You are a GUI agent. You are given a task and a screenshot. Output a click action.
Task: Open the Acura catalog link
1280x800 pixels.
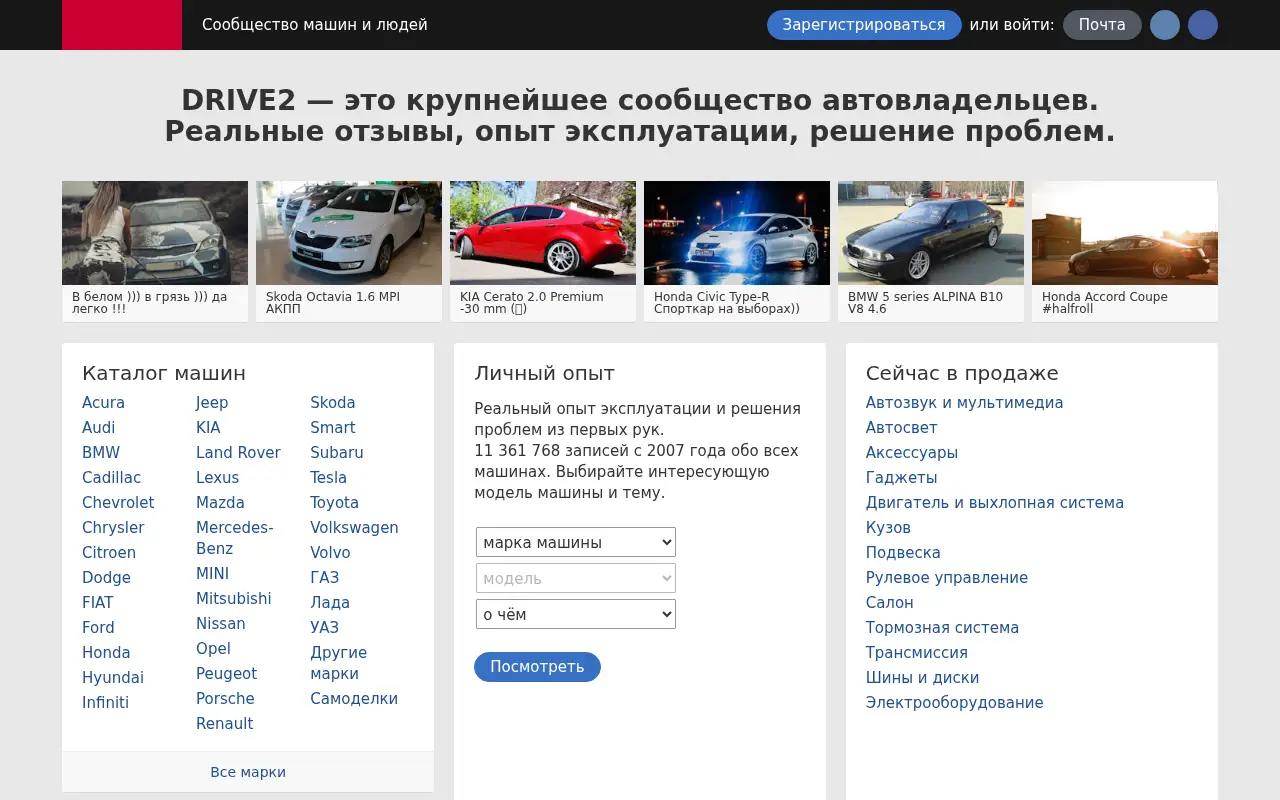103,403
